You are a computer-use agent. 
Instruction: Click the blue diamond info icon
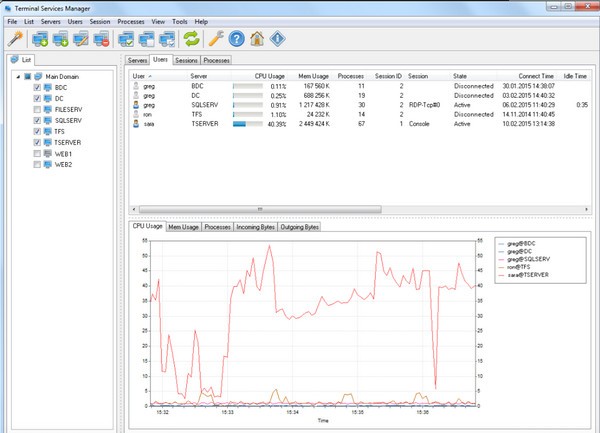click(277, 39)
